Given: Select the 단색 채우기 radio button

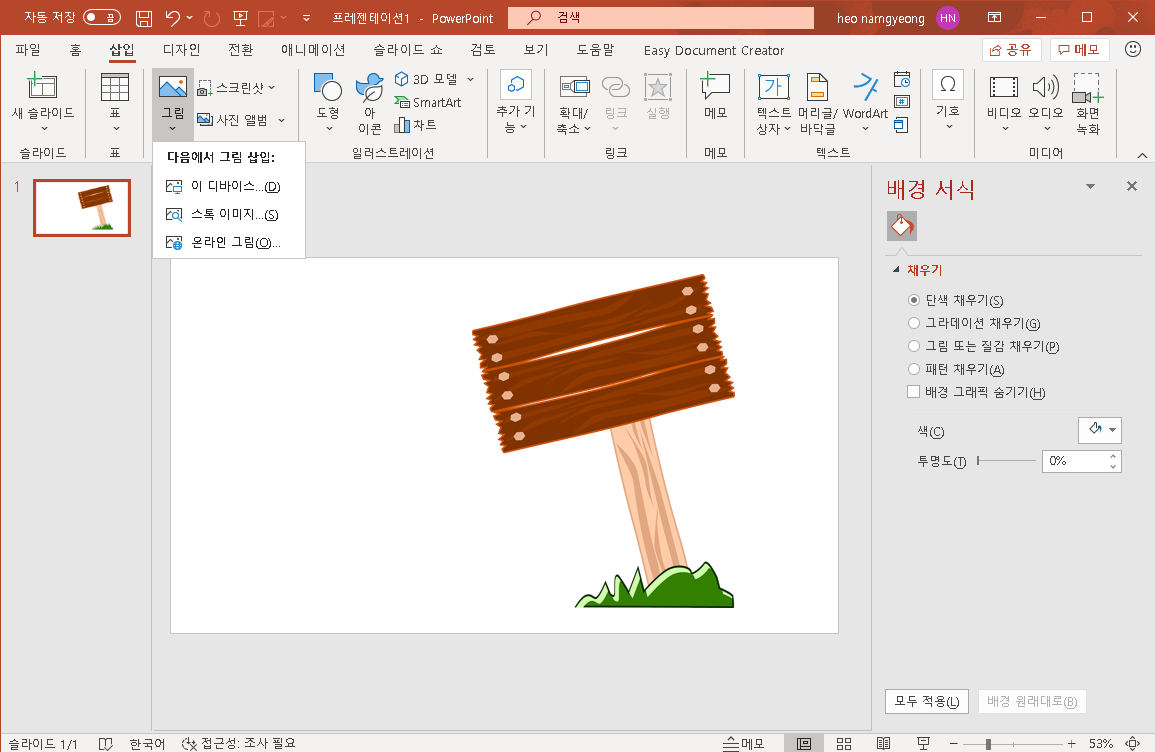Looking at the screenshot, I should coord(914,300).
